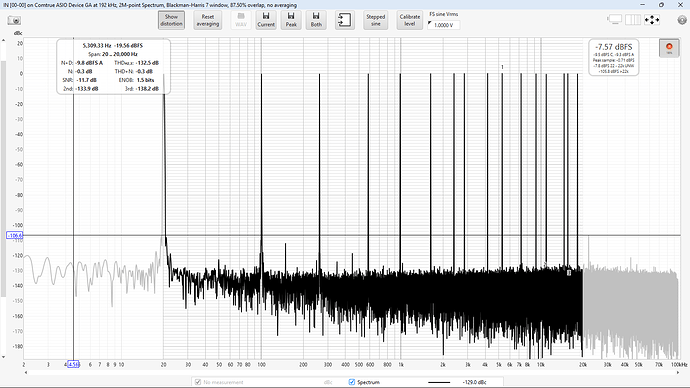Screen dimensions: 690x388
Task: Click the -129.0 dBc Spectrum value
Action: 475,382
